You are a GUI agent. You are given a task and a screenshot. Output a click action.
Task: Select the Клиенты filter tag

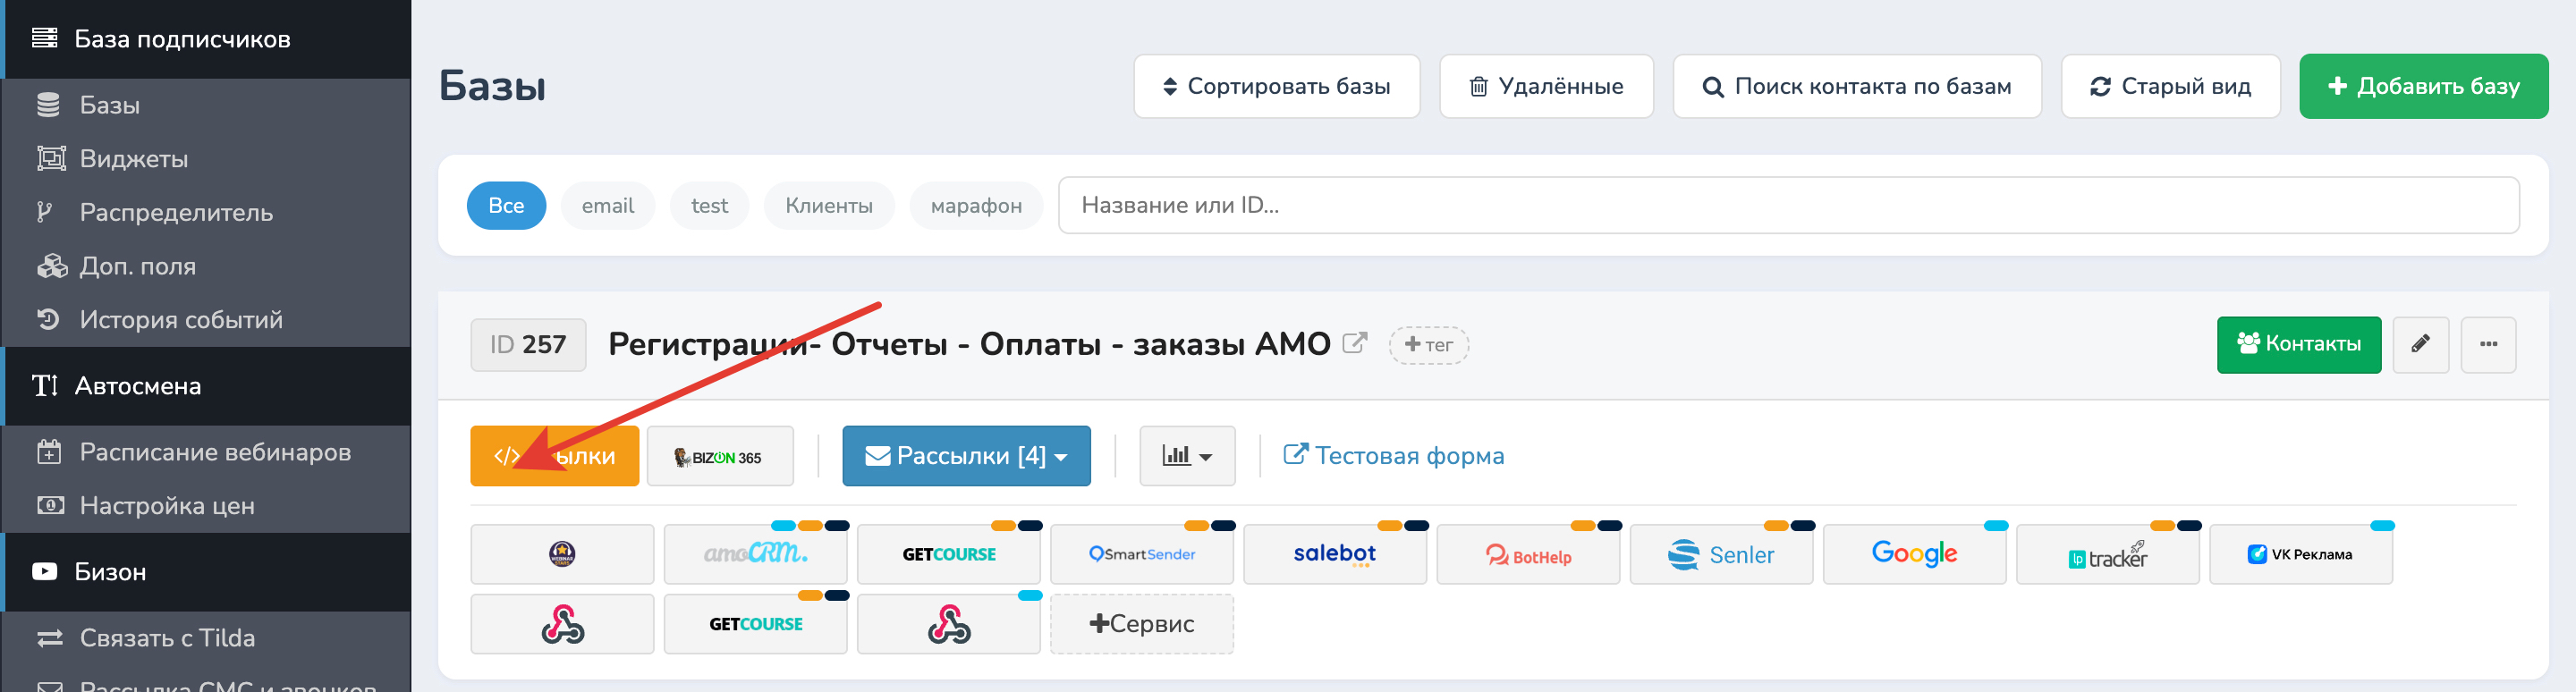(828, 206)
